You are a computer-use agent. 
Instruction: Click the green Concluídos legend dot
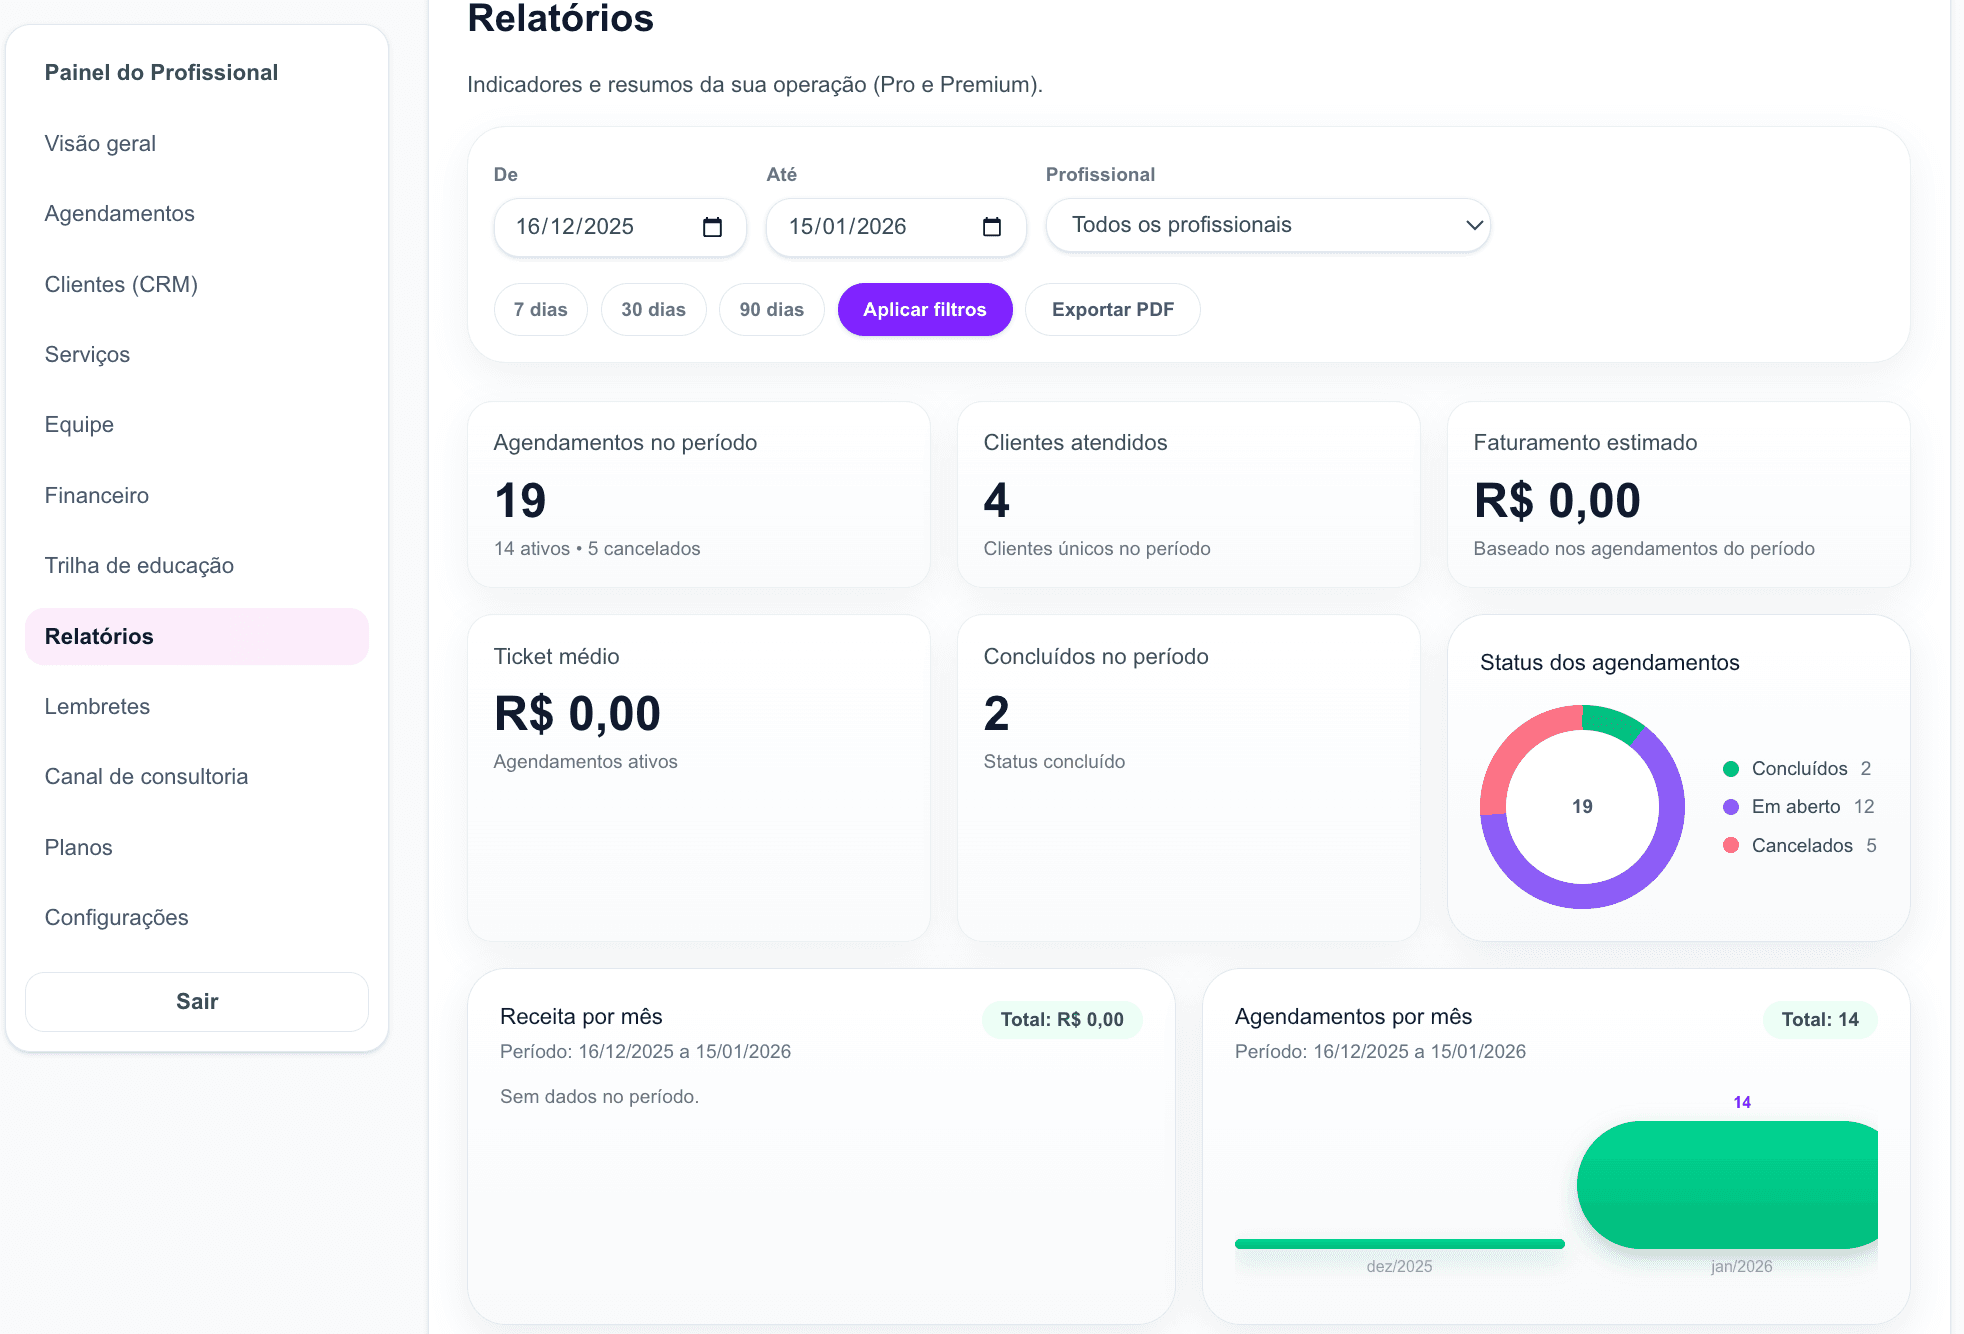[1731, 769]
